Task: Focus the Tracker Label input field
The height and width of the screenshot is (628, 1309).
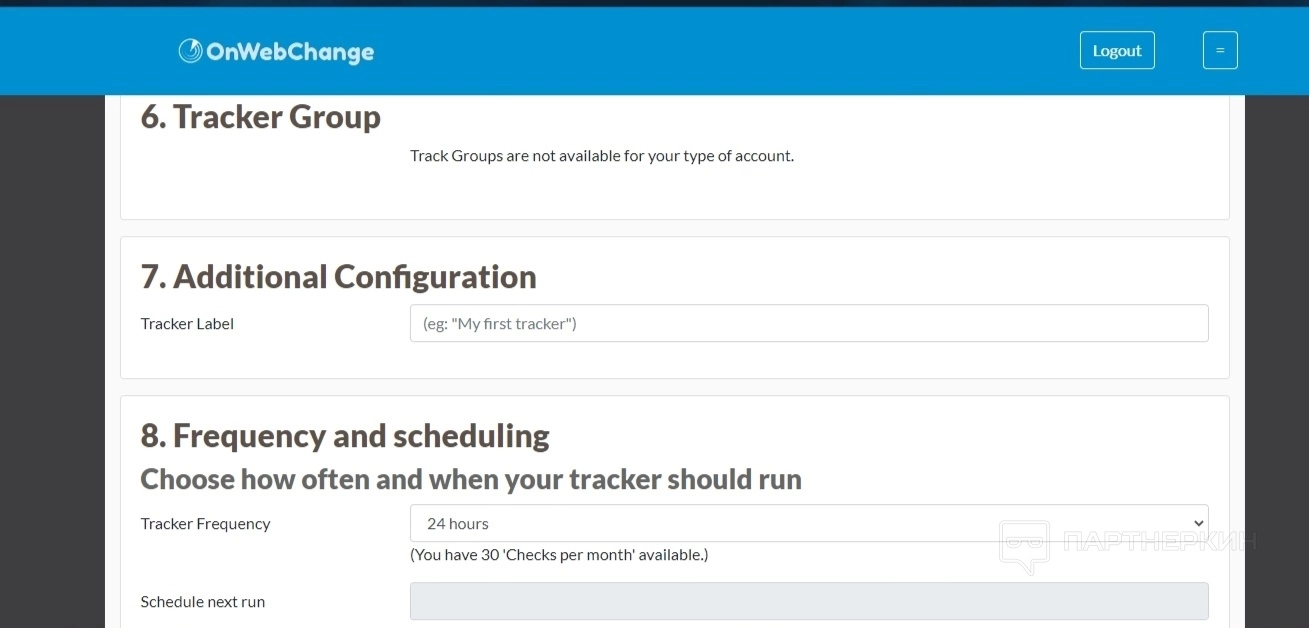Action: [808, 324]
